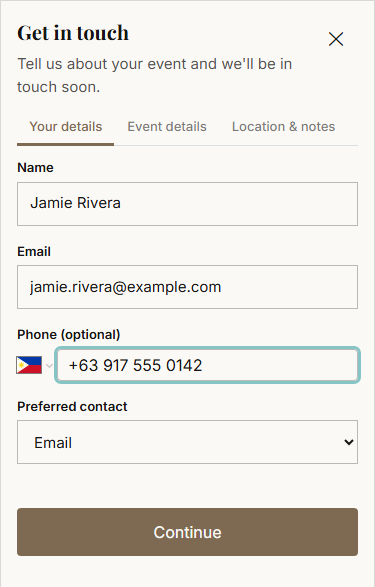The image size is (375, 587).
Task: Place cursor after 0142 in phone field
Action: pyautogui.click(x=204, y=365)
